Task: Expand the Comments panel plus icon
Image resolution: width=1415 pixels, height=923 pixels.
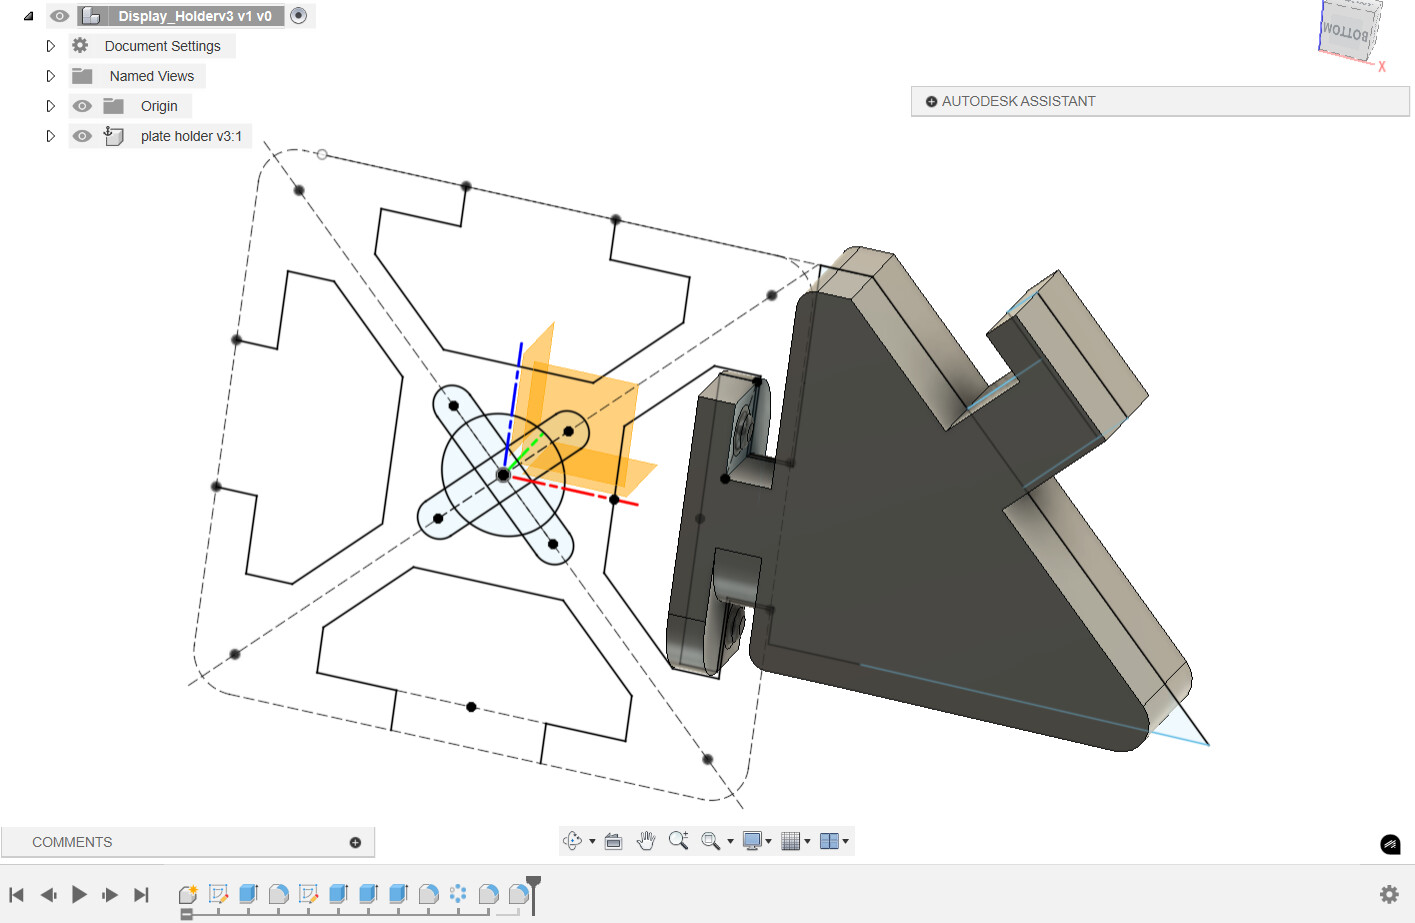Action: click(355, 843)
